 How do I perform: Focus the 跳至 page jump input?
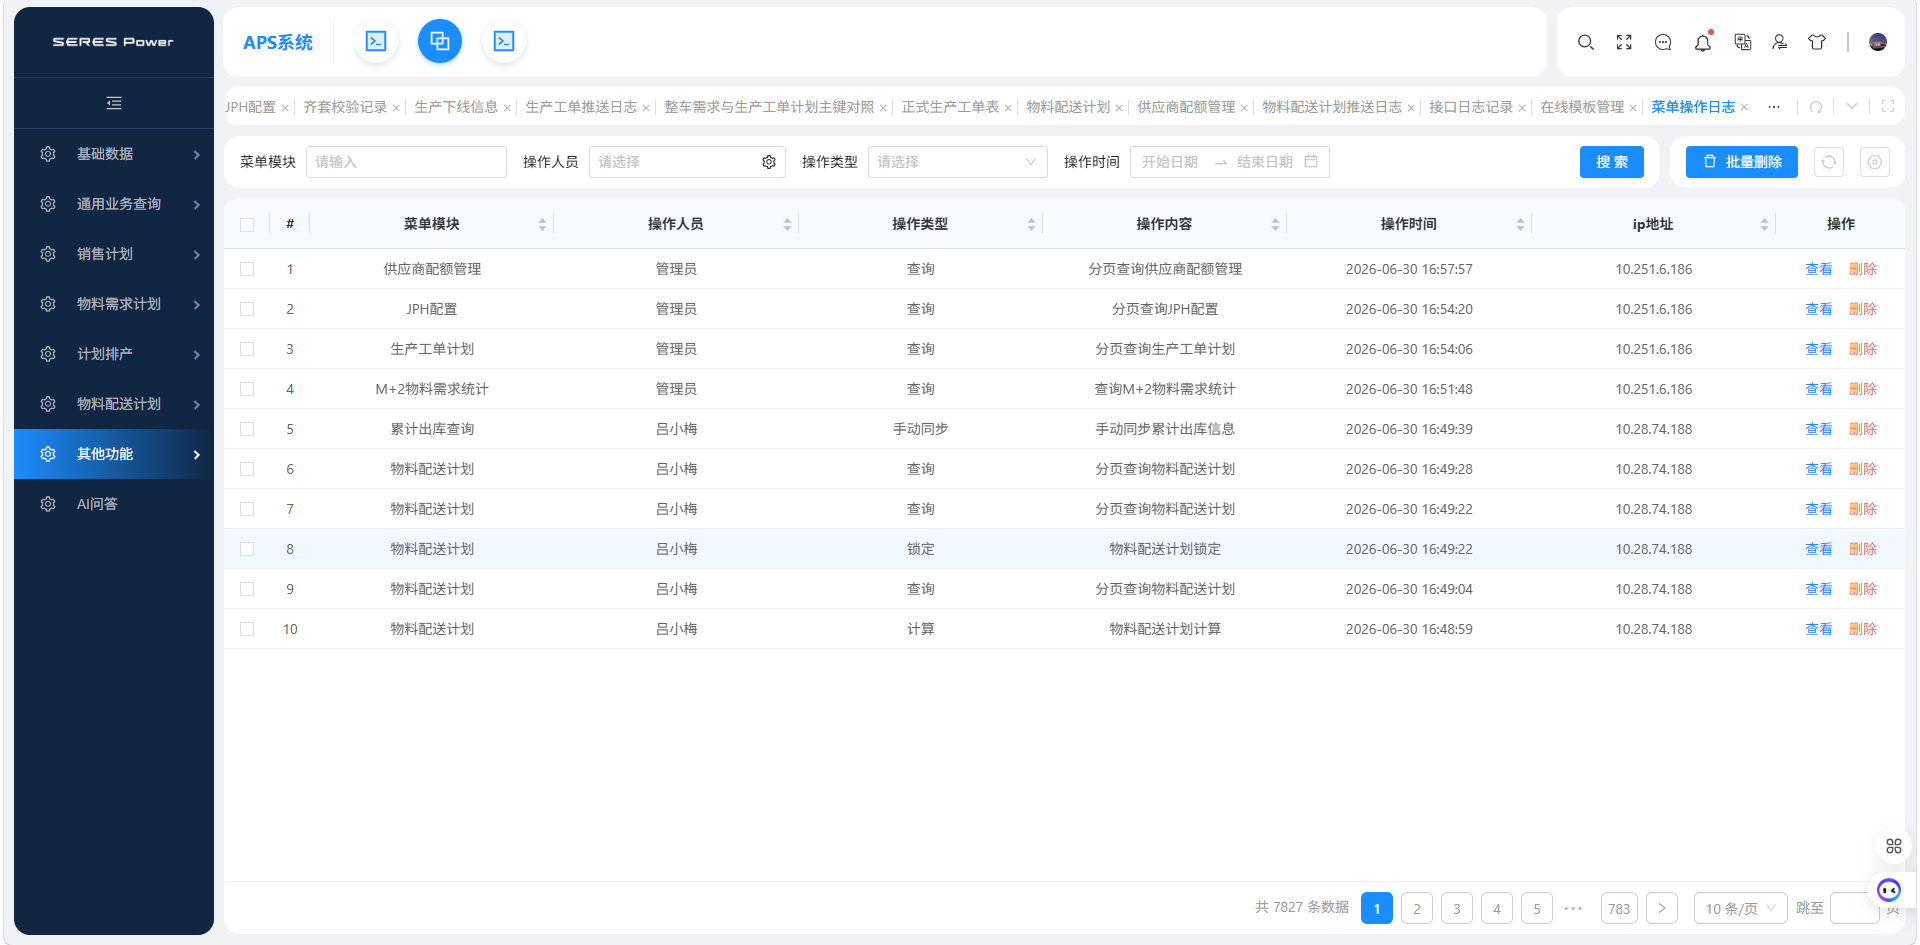pyautogui.click(x=1854, y=908)
